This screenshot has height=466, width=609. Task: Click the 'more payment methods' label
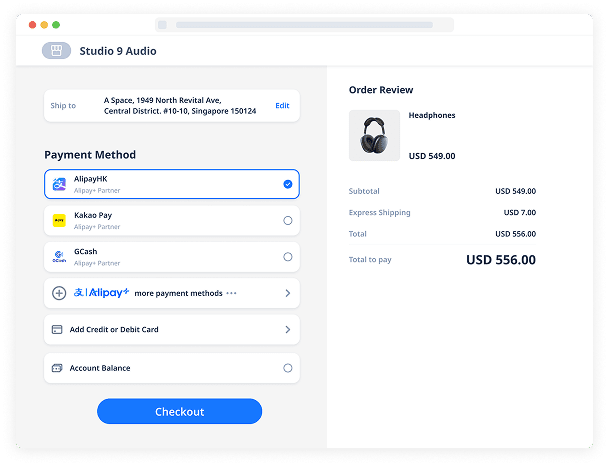point(178,293)
